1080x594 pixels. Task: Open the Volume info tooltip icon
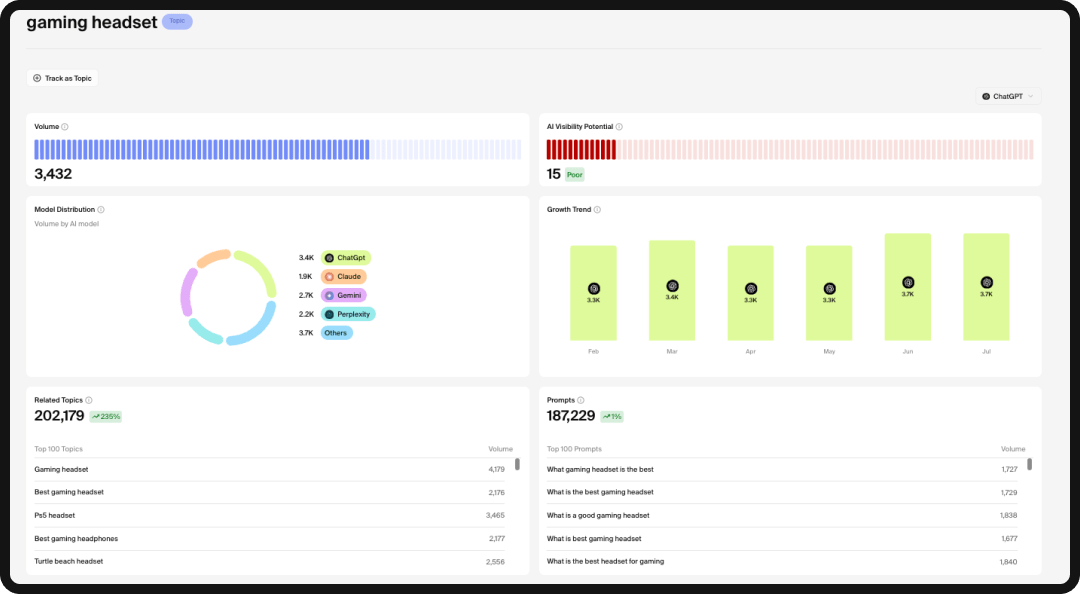[64, 127]
